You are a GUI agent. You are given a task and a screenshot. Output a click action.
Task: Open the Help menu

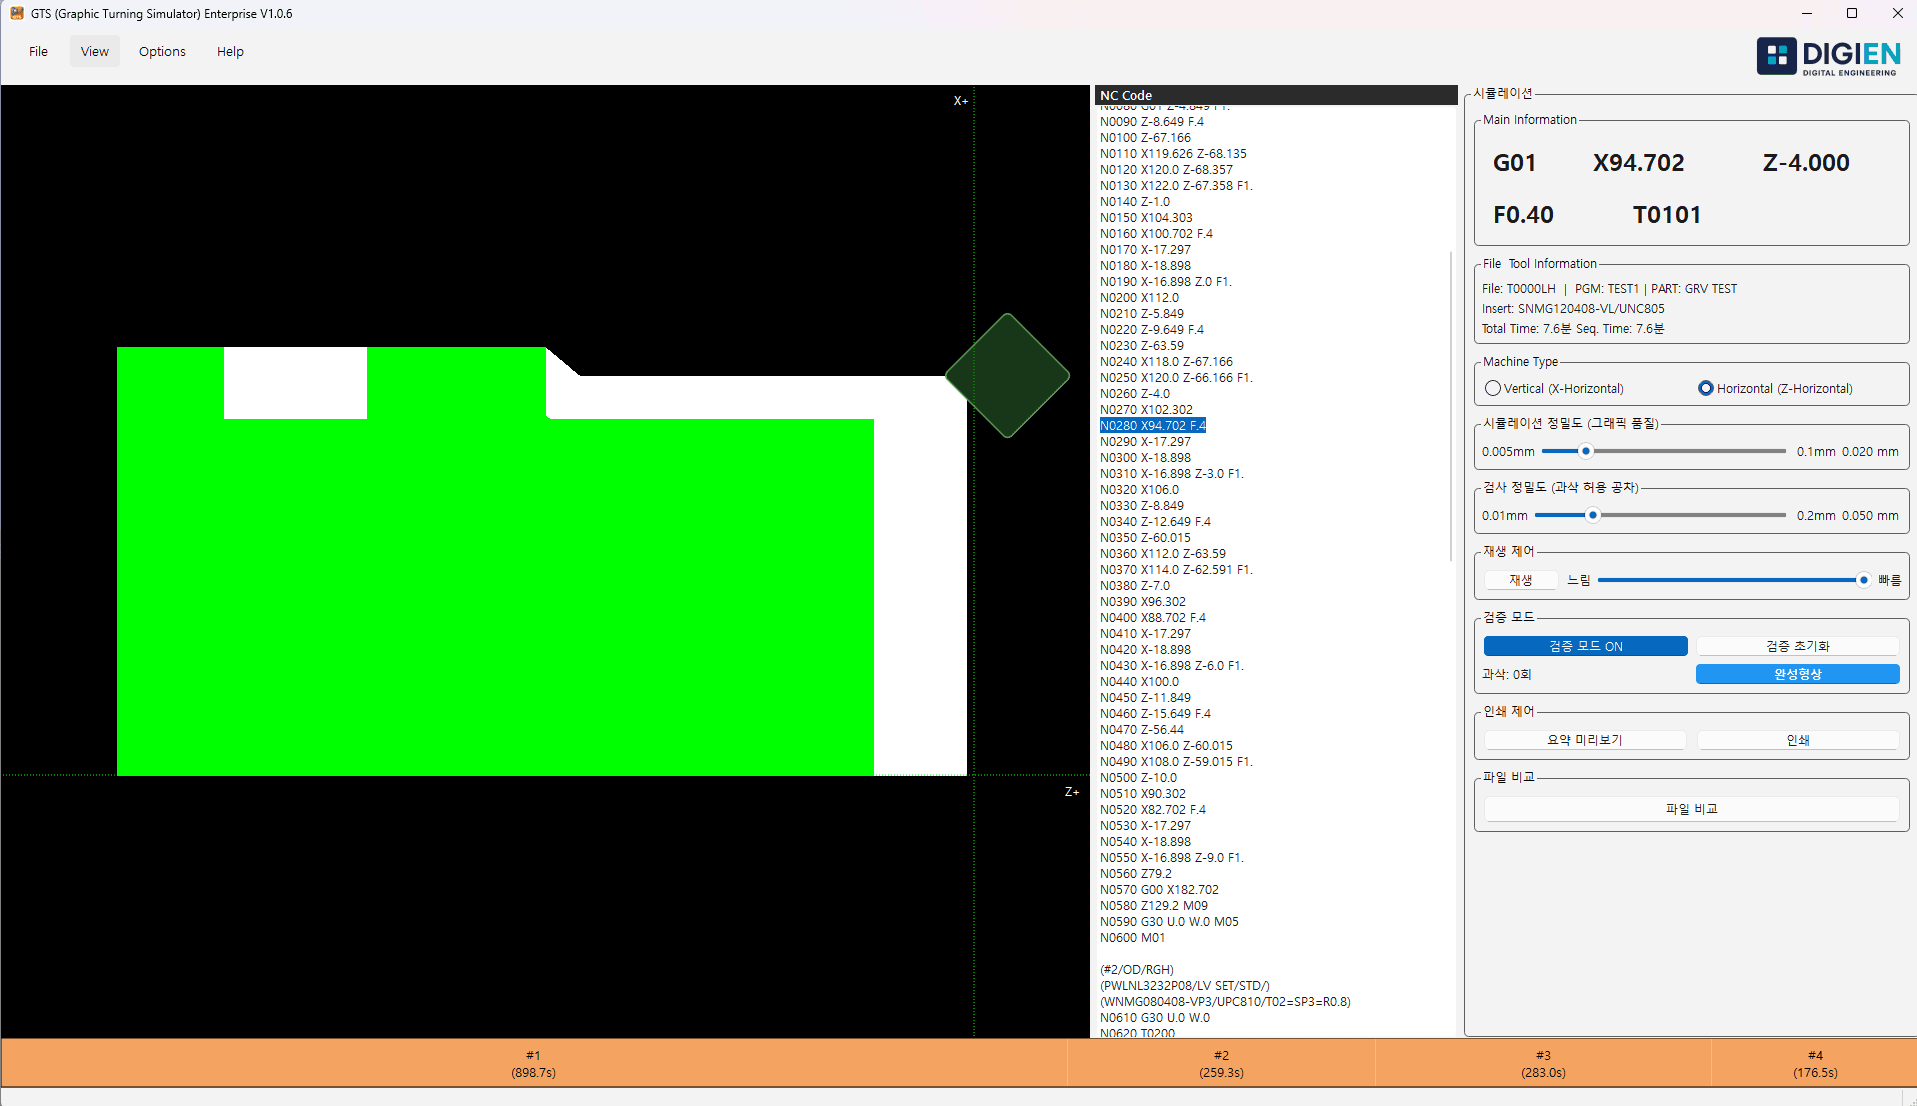[229, 51]
